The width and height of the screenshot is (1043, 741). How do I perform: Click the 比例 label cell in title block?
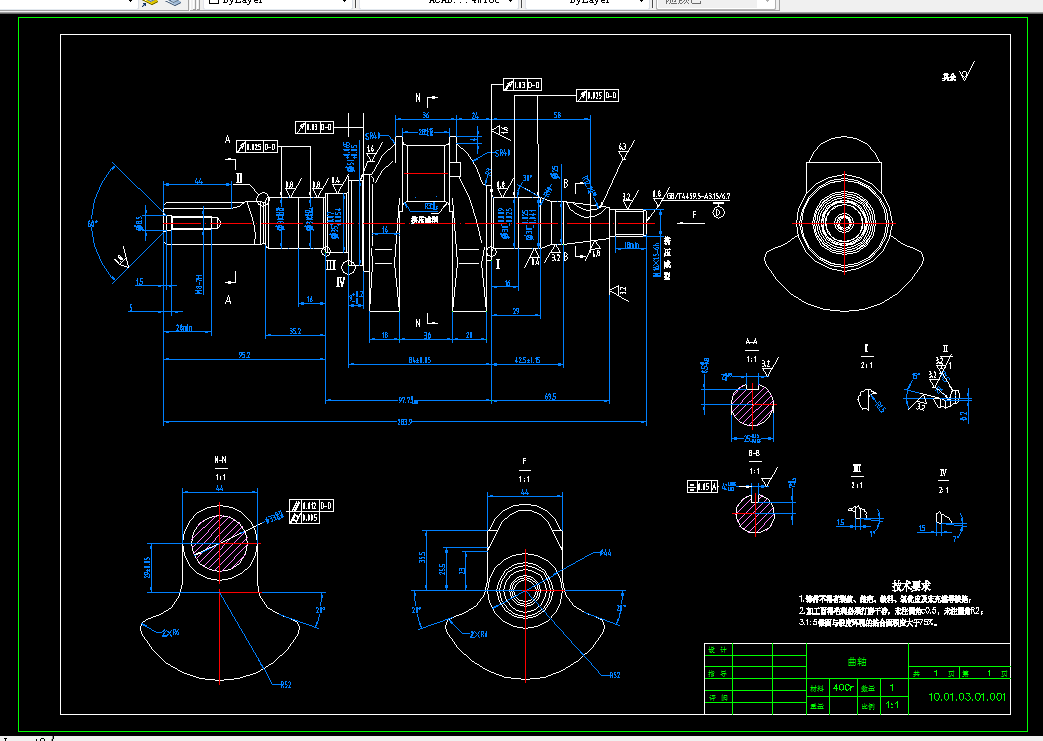tap(868, 706)
